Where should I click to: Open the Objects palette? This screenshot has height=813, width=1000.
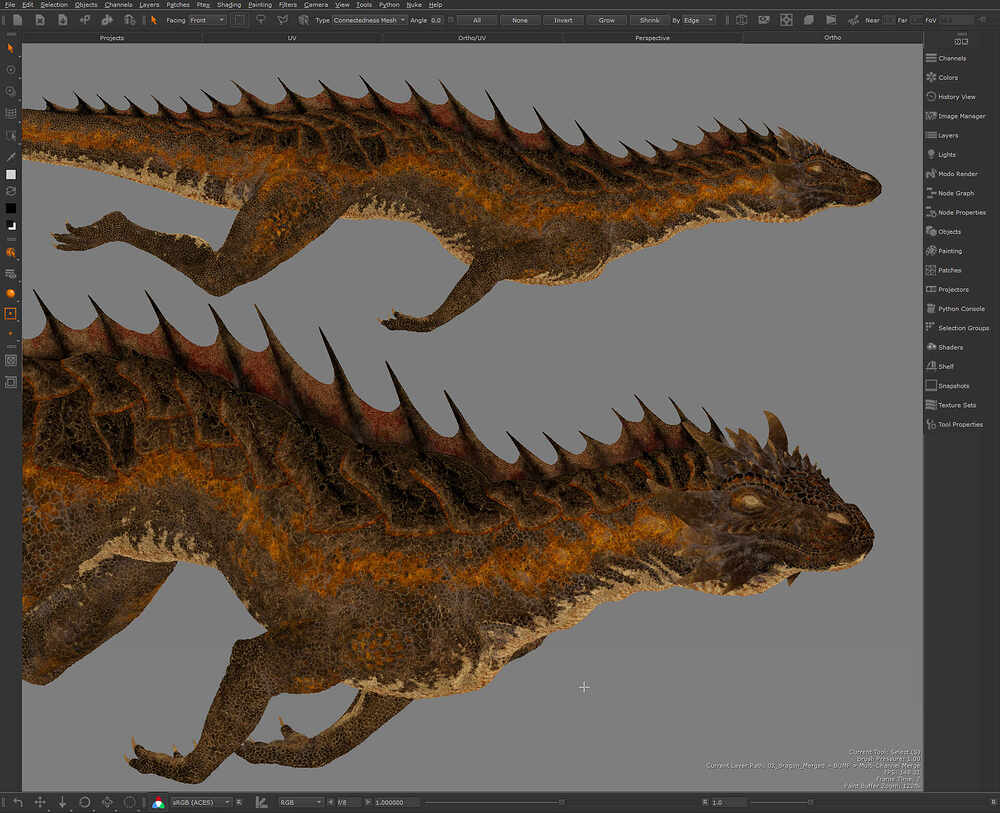point(943,231)
